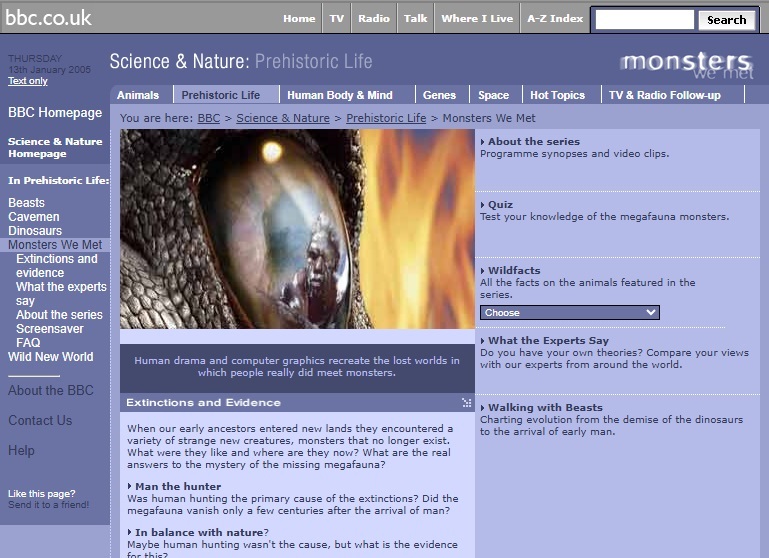
Task: Open Talk in the top bar
Action: (415, 19)
